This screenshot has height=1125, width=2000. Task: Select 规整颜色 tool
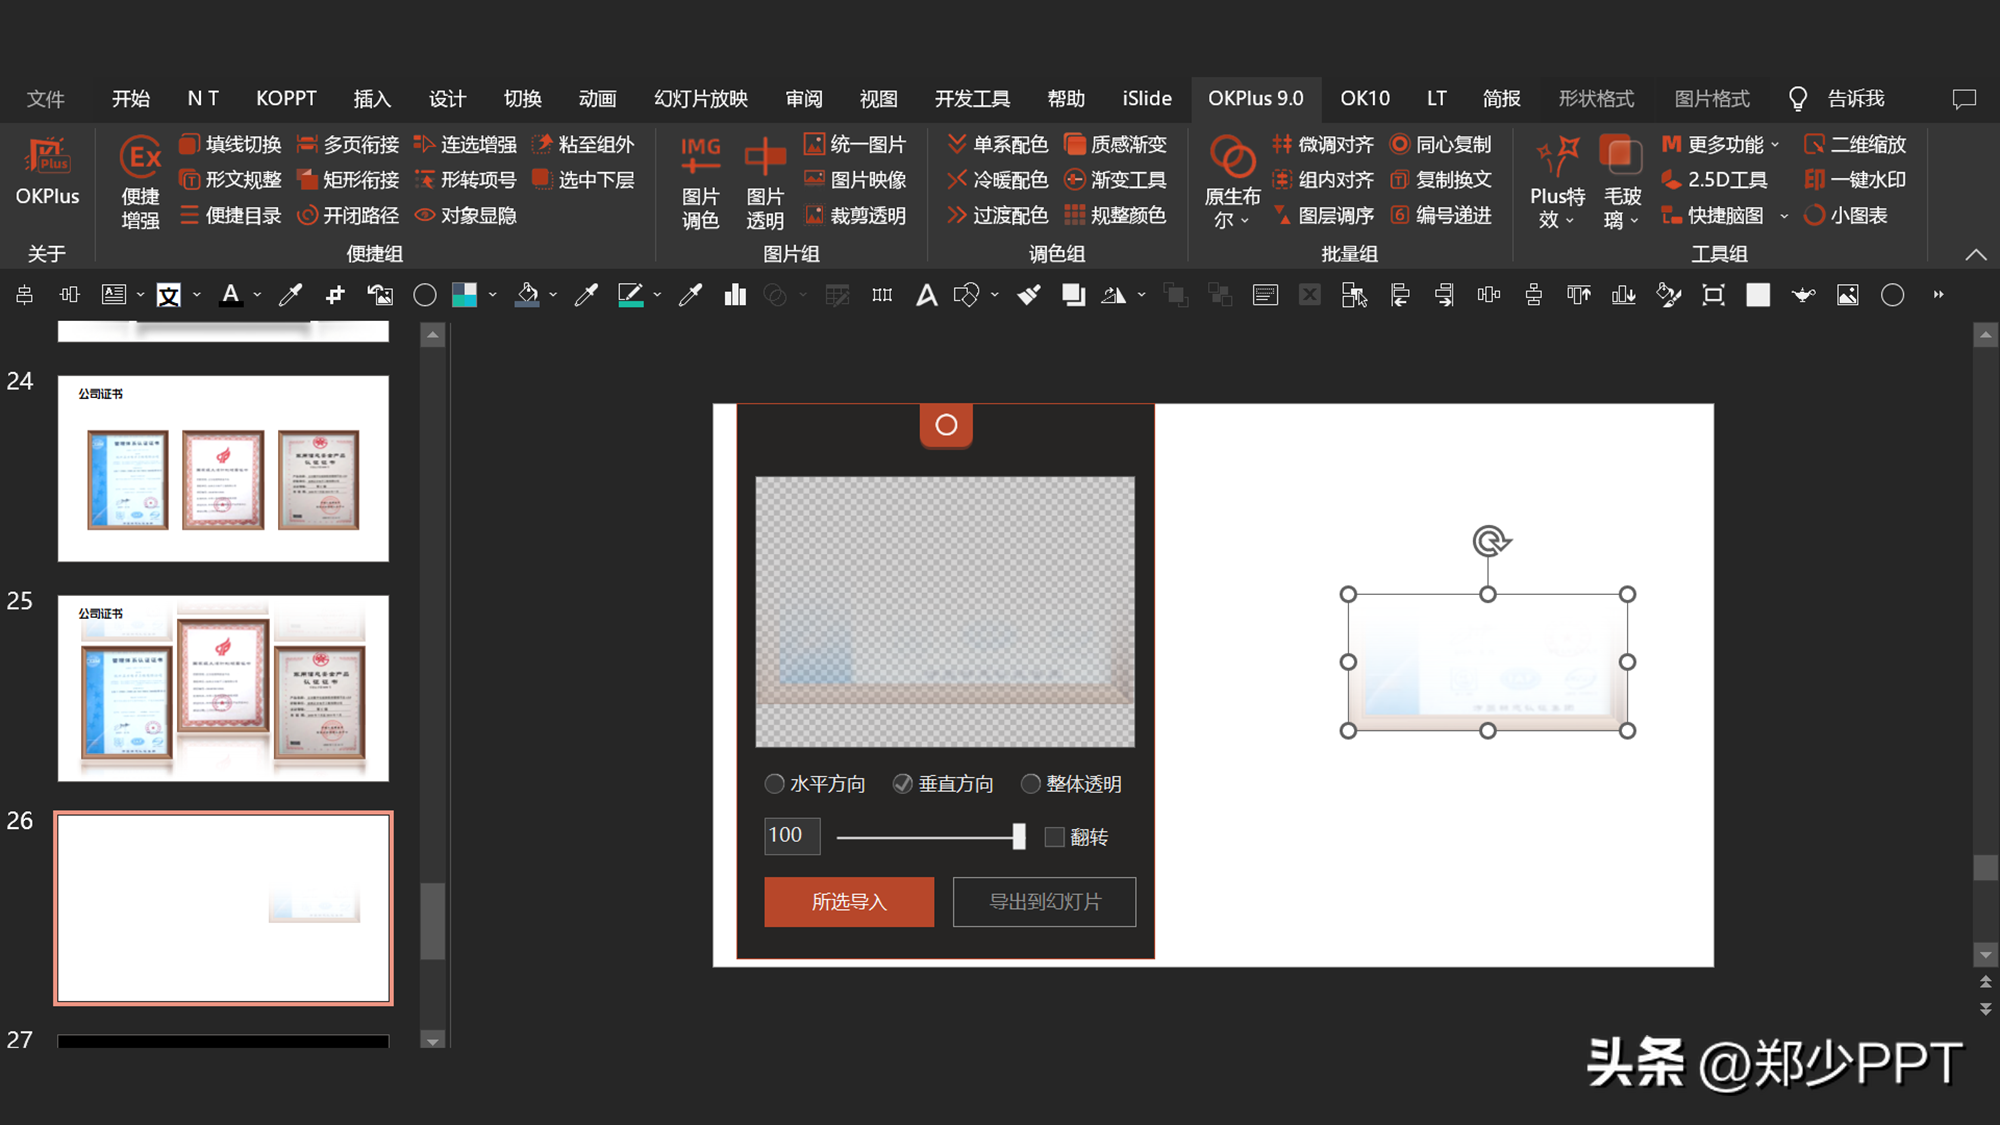(x=1116, y=215)
